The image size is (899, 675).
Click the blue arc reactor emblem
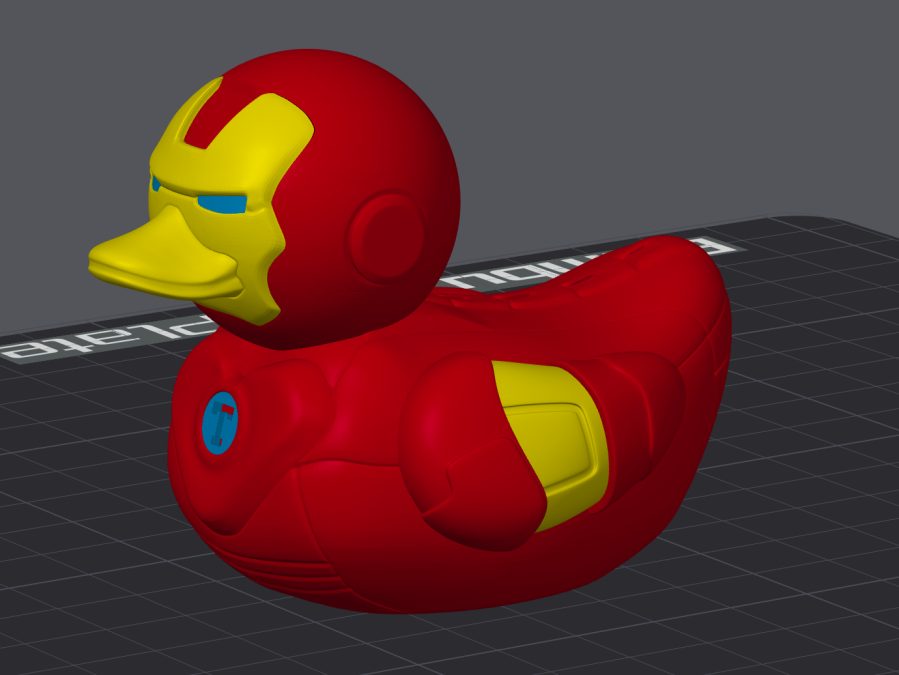pyautogui.click(x=220, y=423)
